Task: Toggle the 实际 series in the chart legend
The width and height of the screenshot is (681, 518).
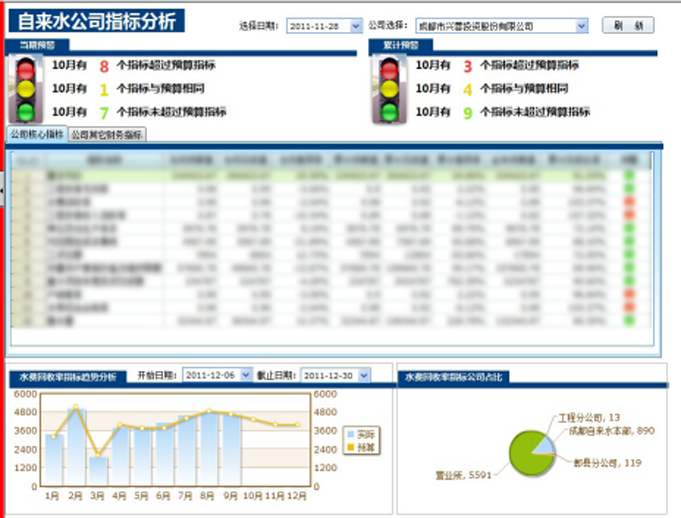Action: (x=361, y=435)
